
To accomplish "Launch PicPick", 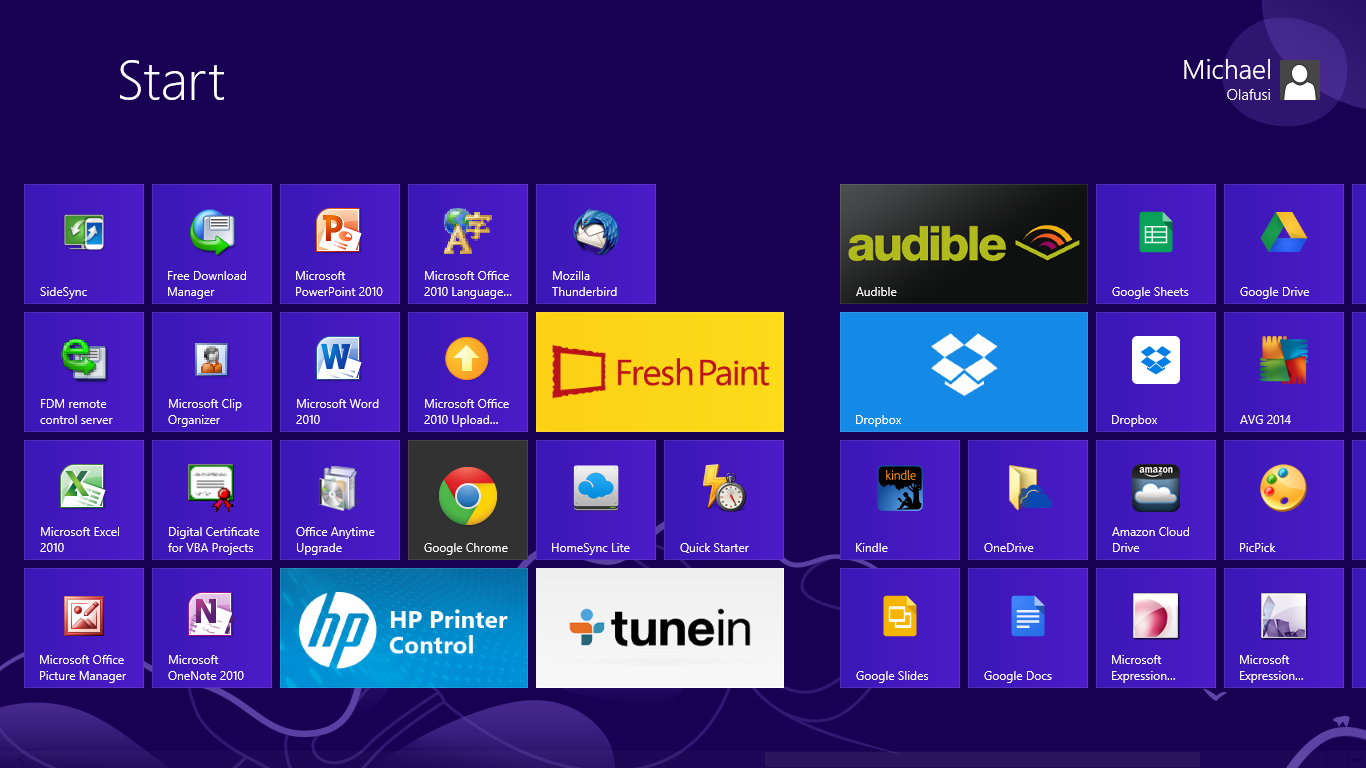I will click(1284, 500).
